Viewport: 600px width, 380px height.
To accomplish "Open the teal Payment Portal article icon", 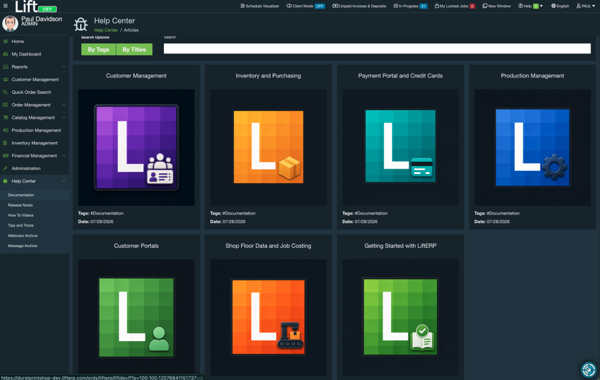I will coord(400,146).
